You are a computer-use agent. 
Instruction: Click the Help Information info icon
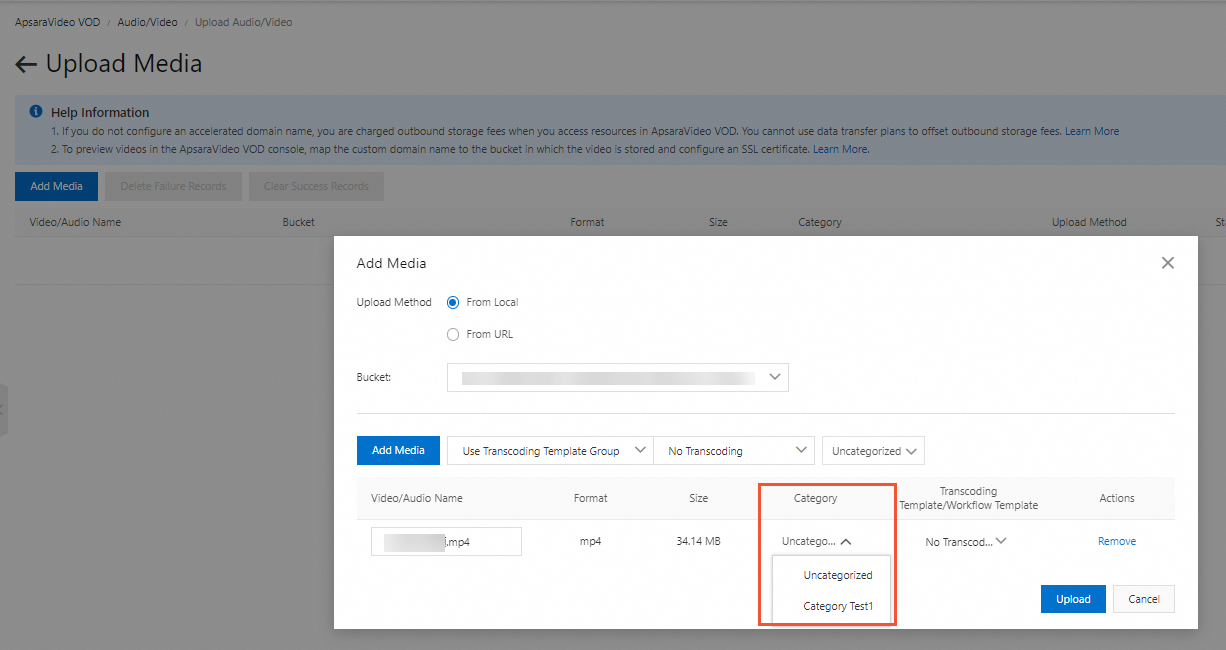click(x=36, y=112)
